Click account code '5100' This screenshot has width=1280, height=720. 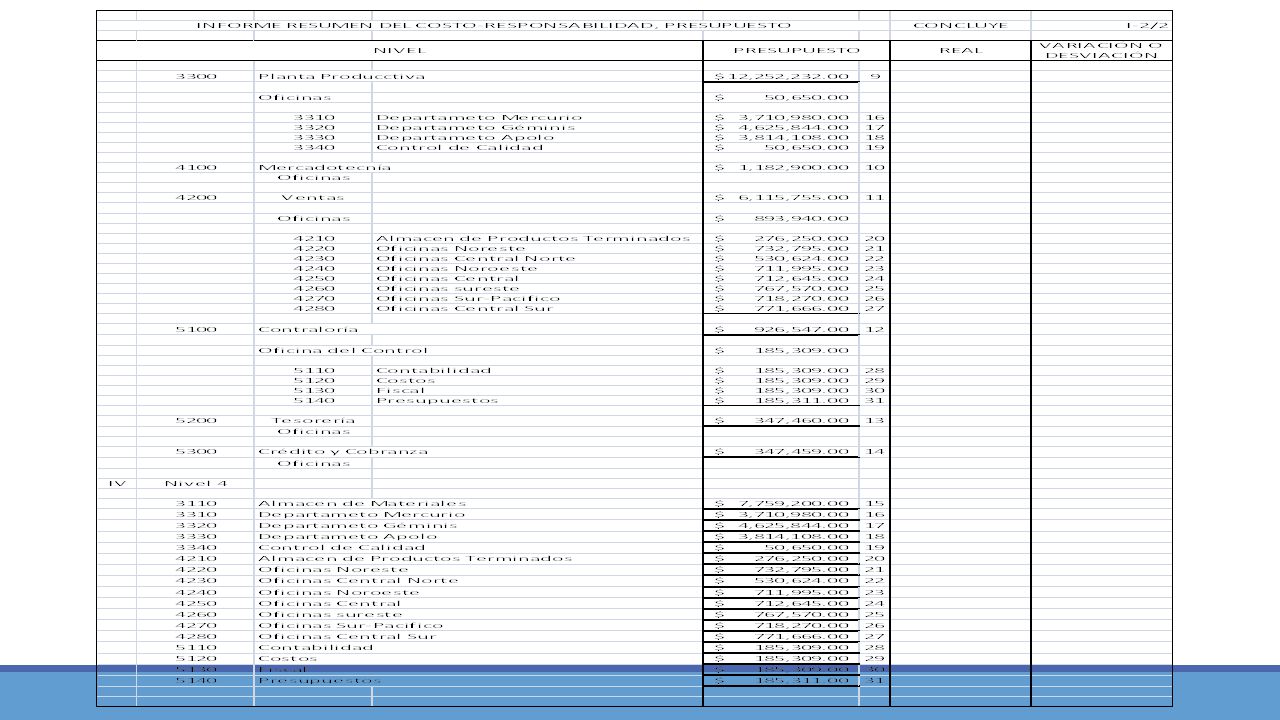pos(196,329)
